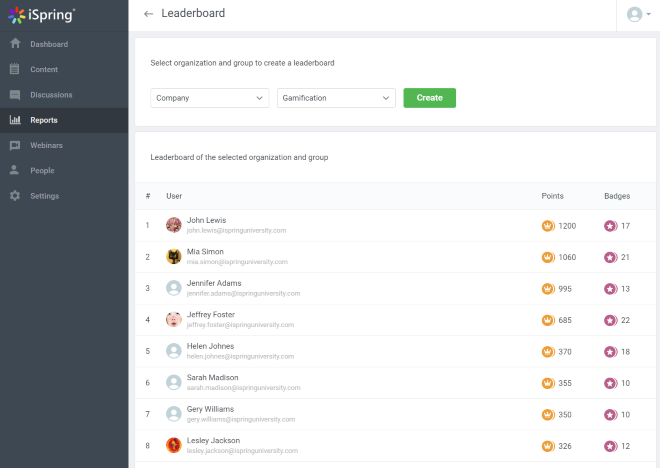Click the points crown icon for Jeffrey Foster
The width and height of the screenshot is (660, 468).
click(548, 320)
